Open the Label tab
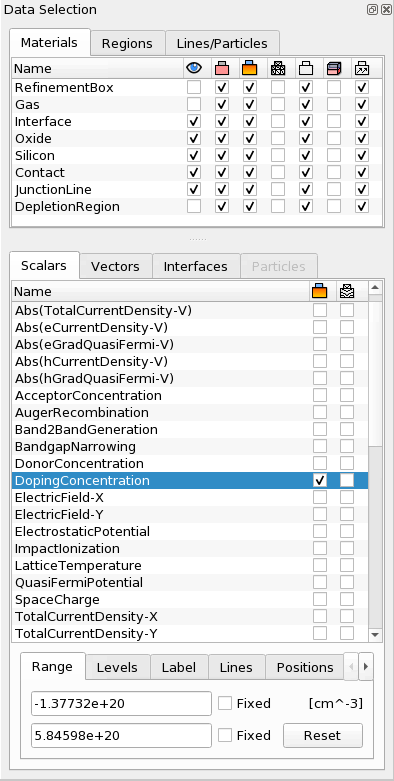 click(x=179, y=667)
